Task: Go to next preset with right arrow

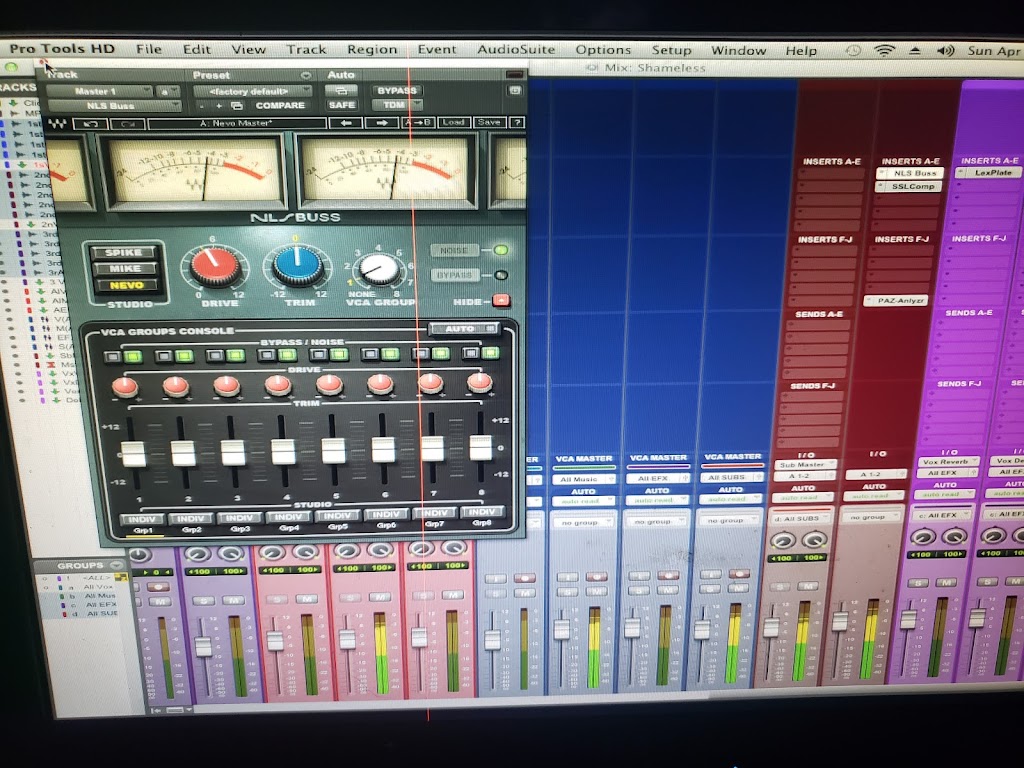Action: click(x=381, y=123)
